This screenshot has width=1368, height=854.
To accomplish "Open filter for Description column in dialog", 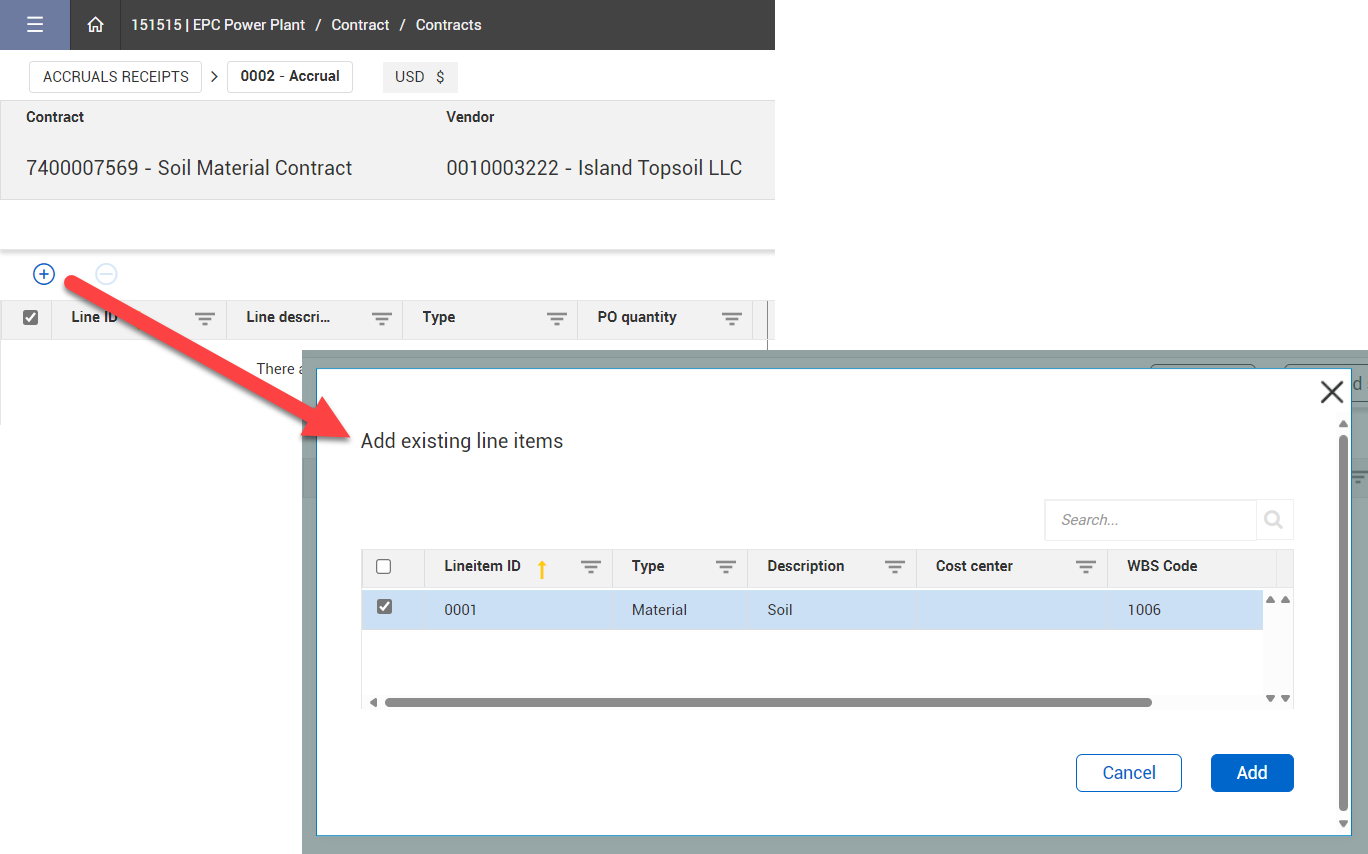I will click(x=895, y=567).
